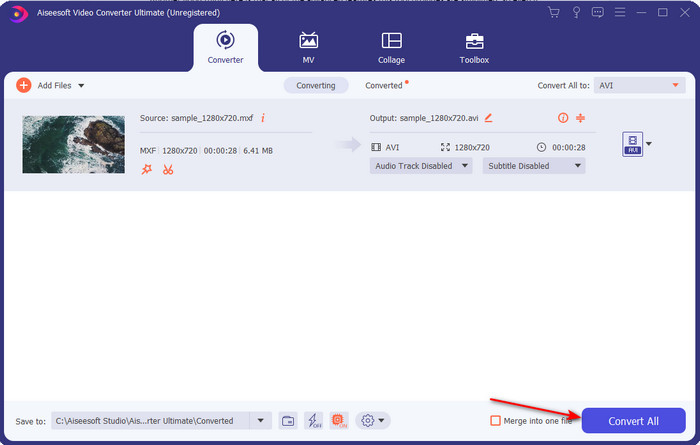Click Output: sample_1280x720.avi text
The image size is (700, 445).
(x=424, y=118)
